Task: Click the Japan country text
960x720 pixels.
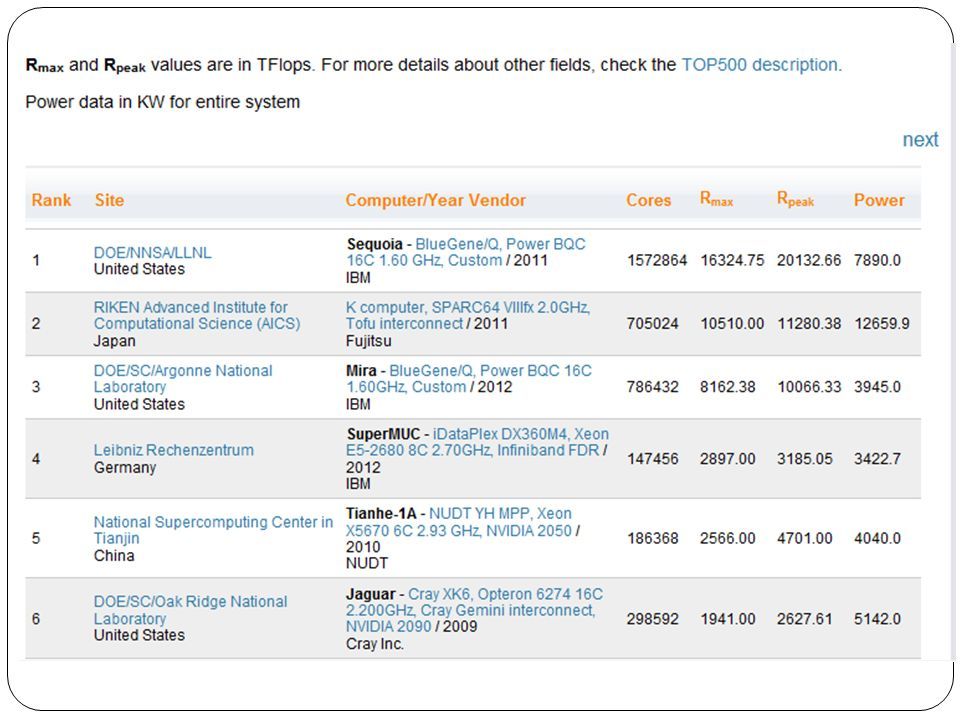Action: pos(114,341)
